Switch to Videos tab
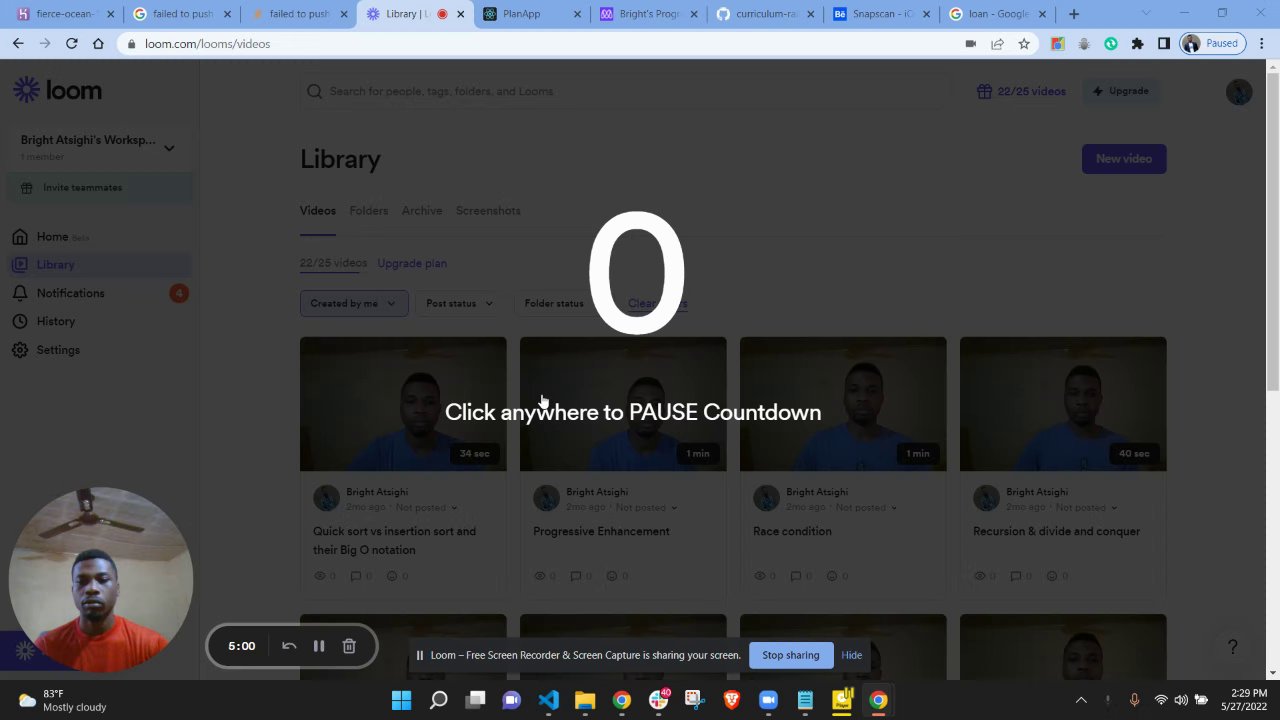This screenshot has width=1280, height=720. pos(318,211)
